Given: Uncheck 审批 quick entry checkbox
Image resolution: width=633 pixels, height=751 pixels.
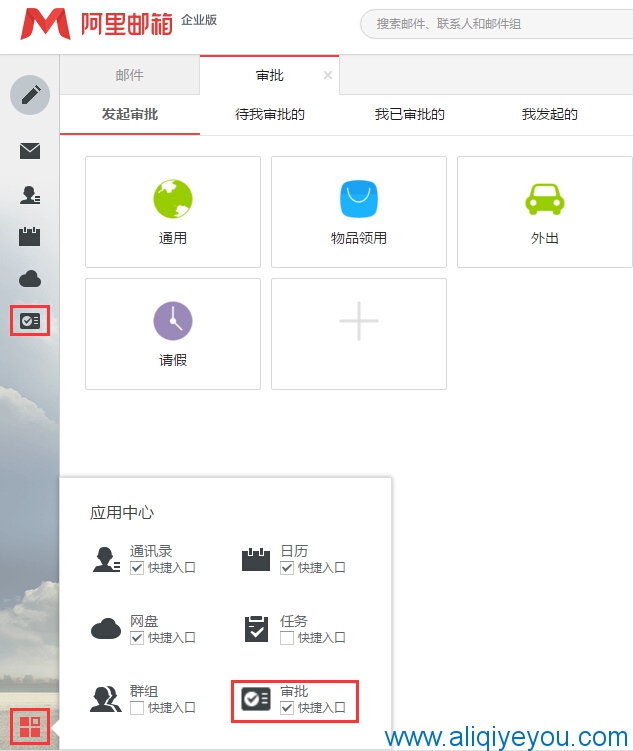Looking at the screenshot, I should pos(287,708).
